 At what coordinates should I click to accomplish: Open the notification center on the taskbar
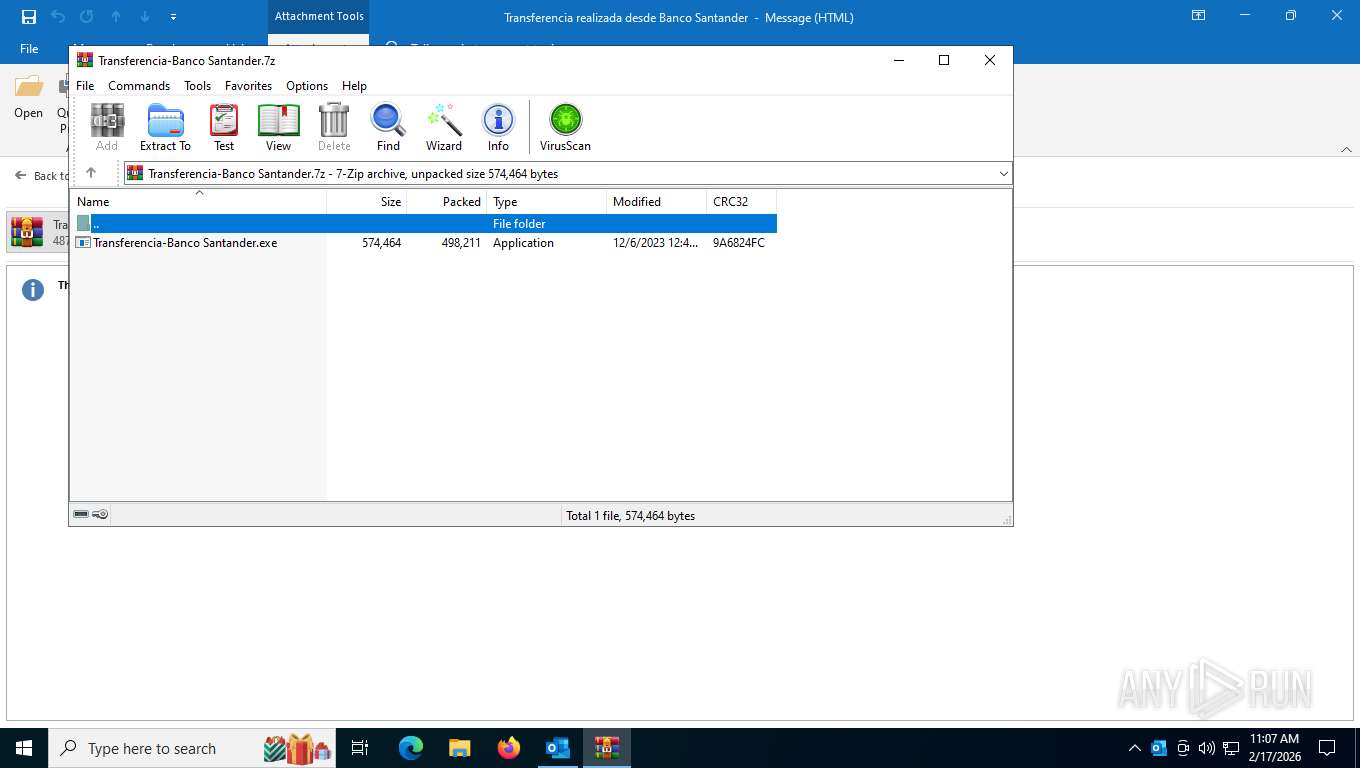[1327, 748]
